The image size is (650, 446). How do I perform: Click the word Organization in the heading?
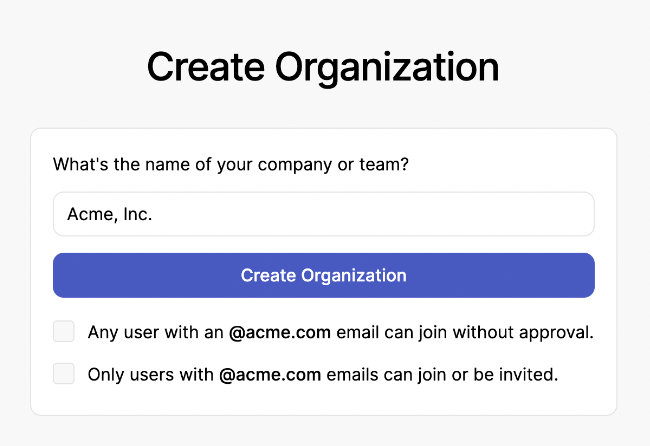(x=387, y=69)
